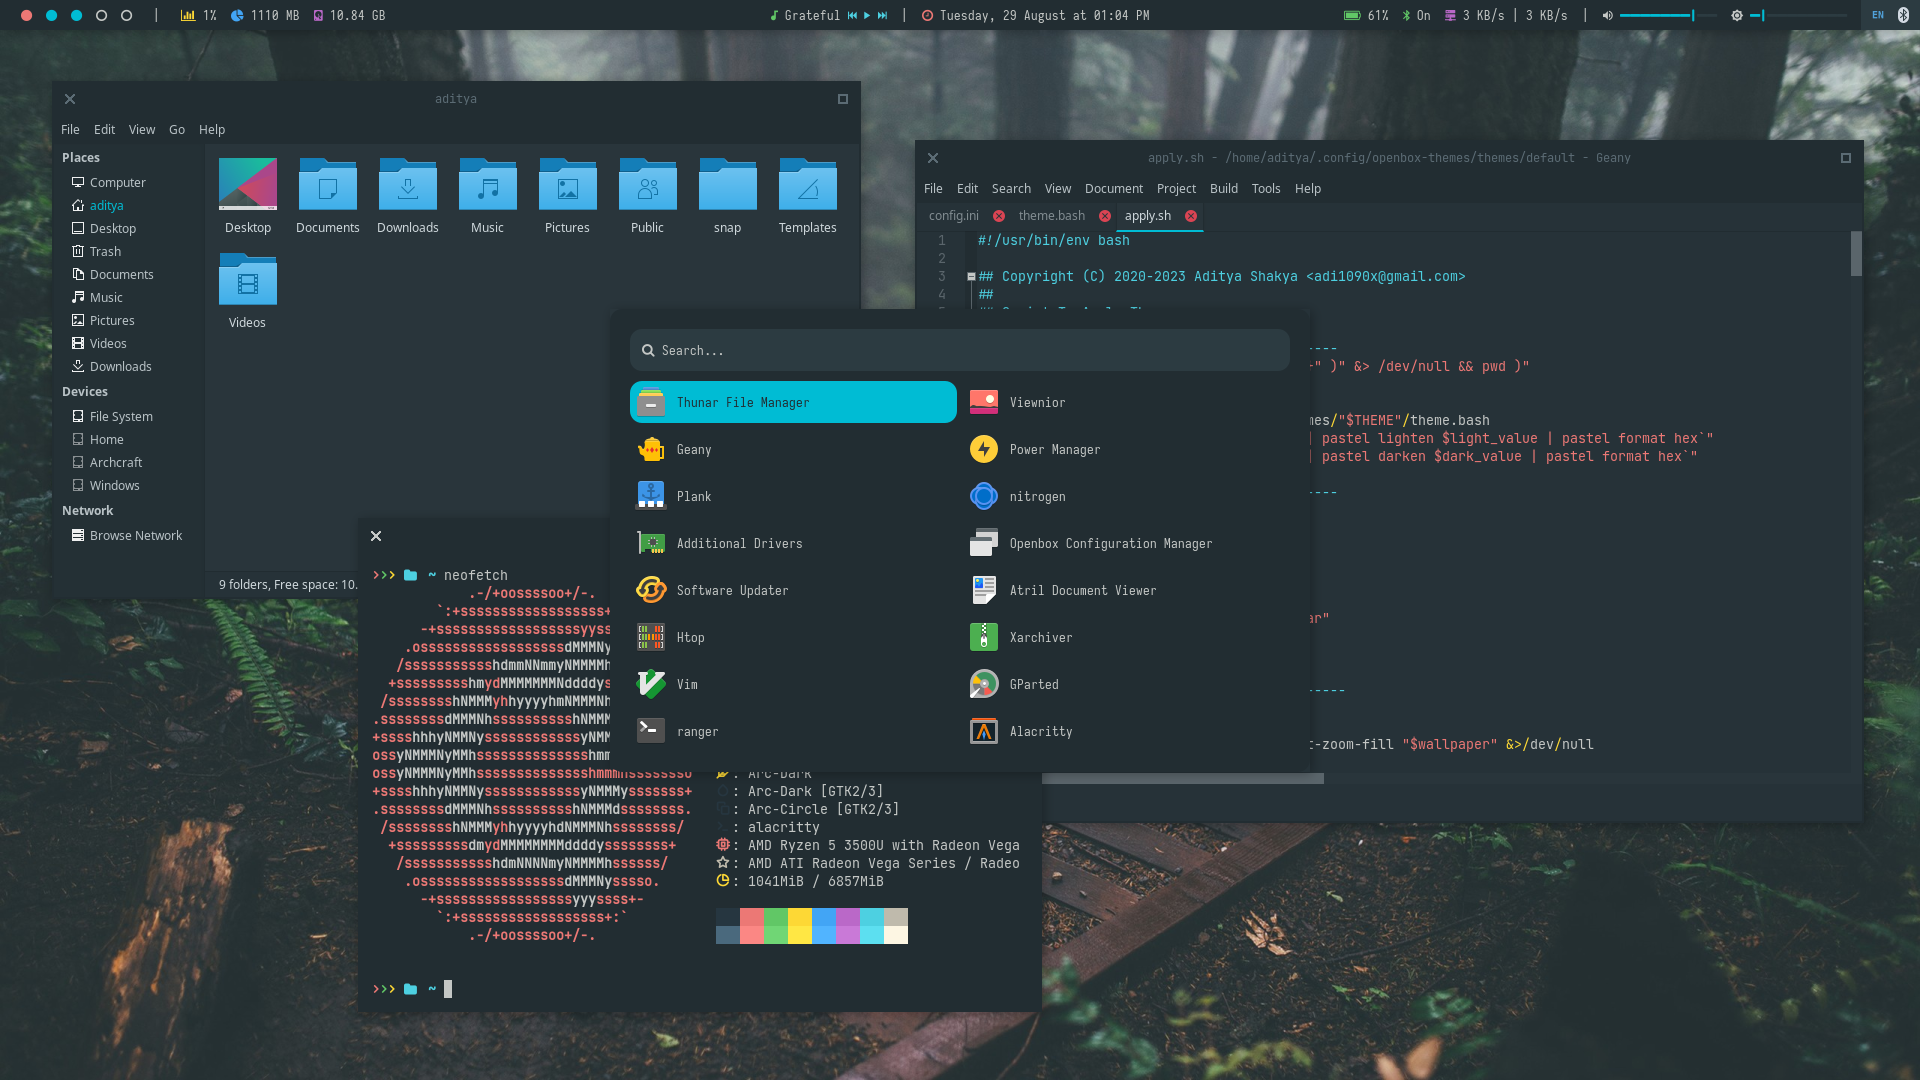Click the launcher Search field
Screen dimensions: 1920x1080
click(960, 351)
